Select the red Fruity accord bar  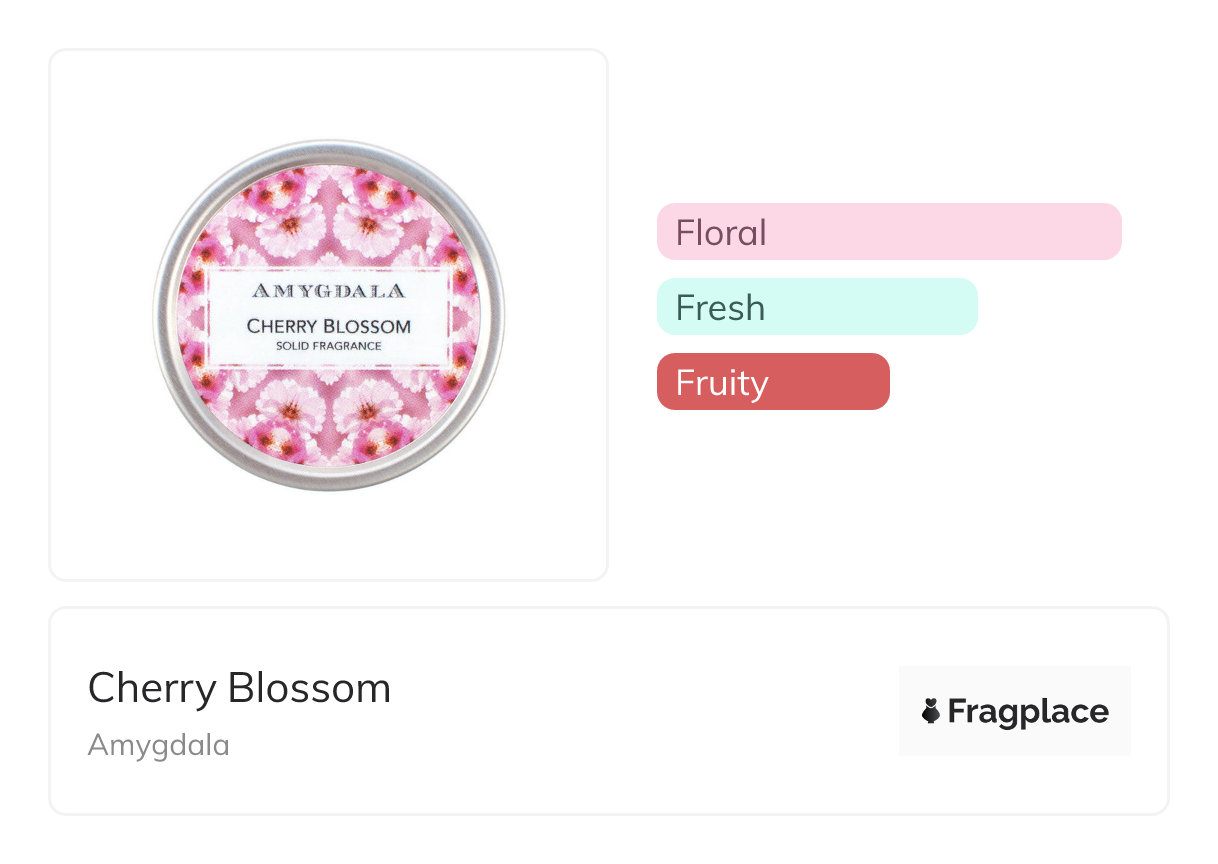click(772, 382)
